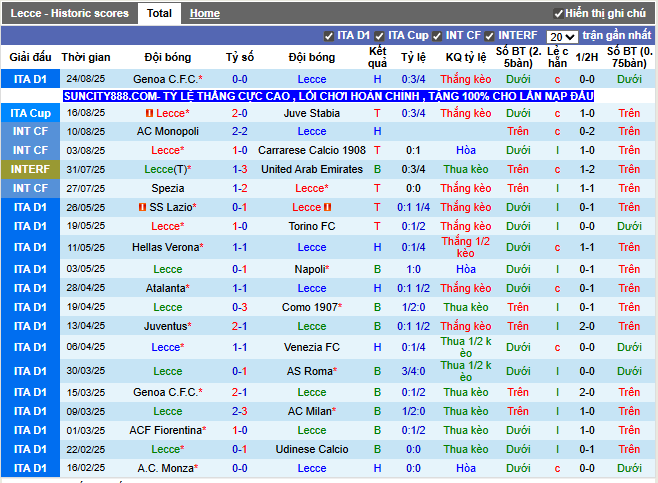Select Udinese Calcio team name

pyautogui.click(x=312, y=449)
